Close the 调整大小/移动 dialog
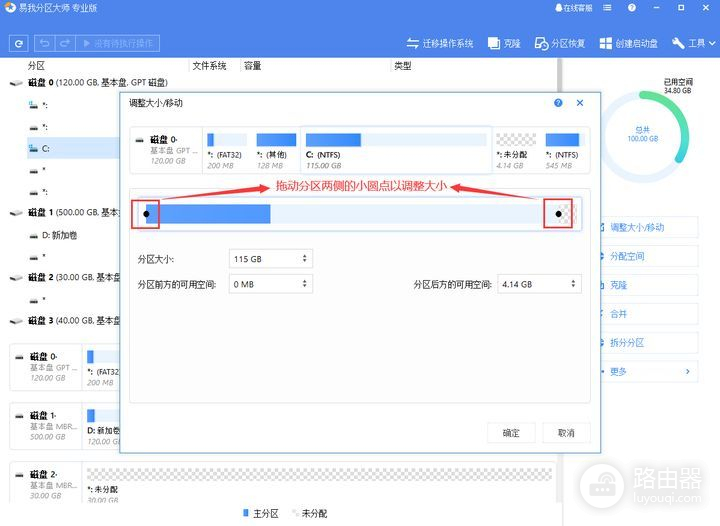Screen dimensions: 720x526 click(x=578, y=103)
